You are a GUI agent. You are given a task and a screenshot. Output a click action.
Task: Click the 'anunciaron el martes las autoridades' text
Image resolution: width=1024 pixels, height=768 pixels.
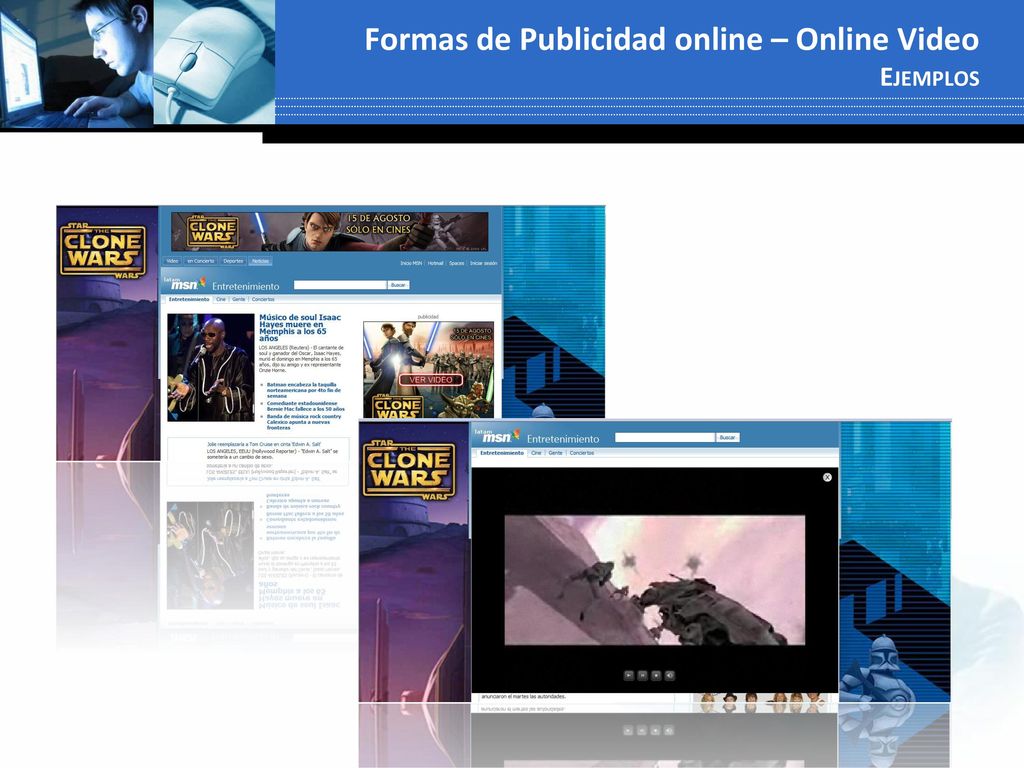pyautogui.click(x=524, y=697)
